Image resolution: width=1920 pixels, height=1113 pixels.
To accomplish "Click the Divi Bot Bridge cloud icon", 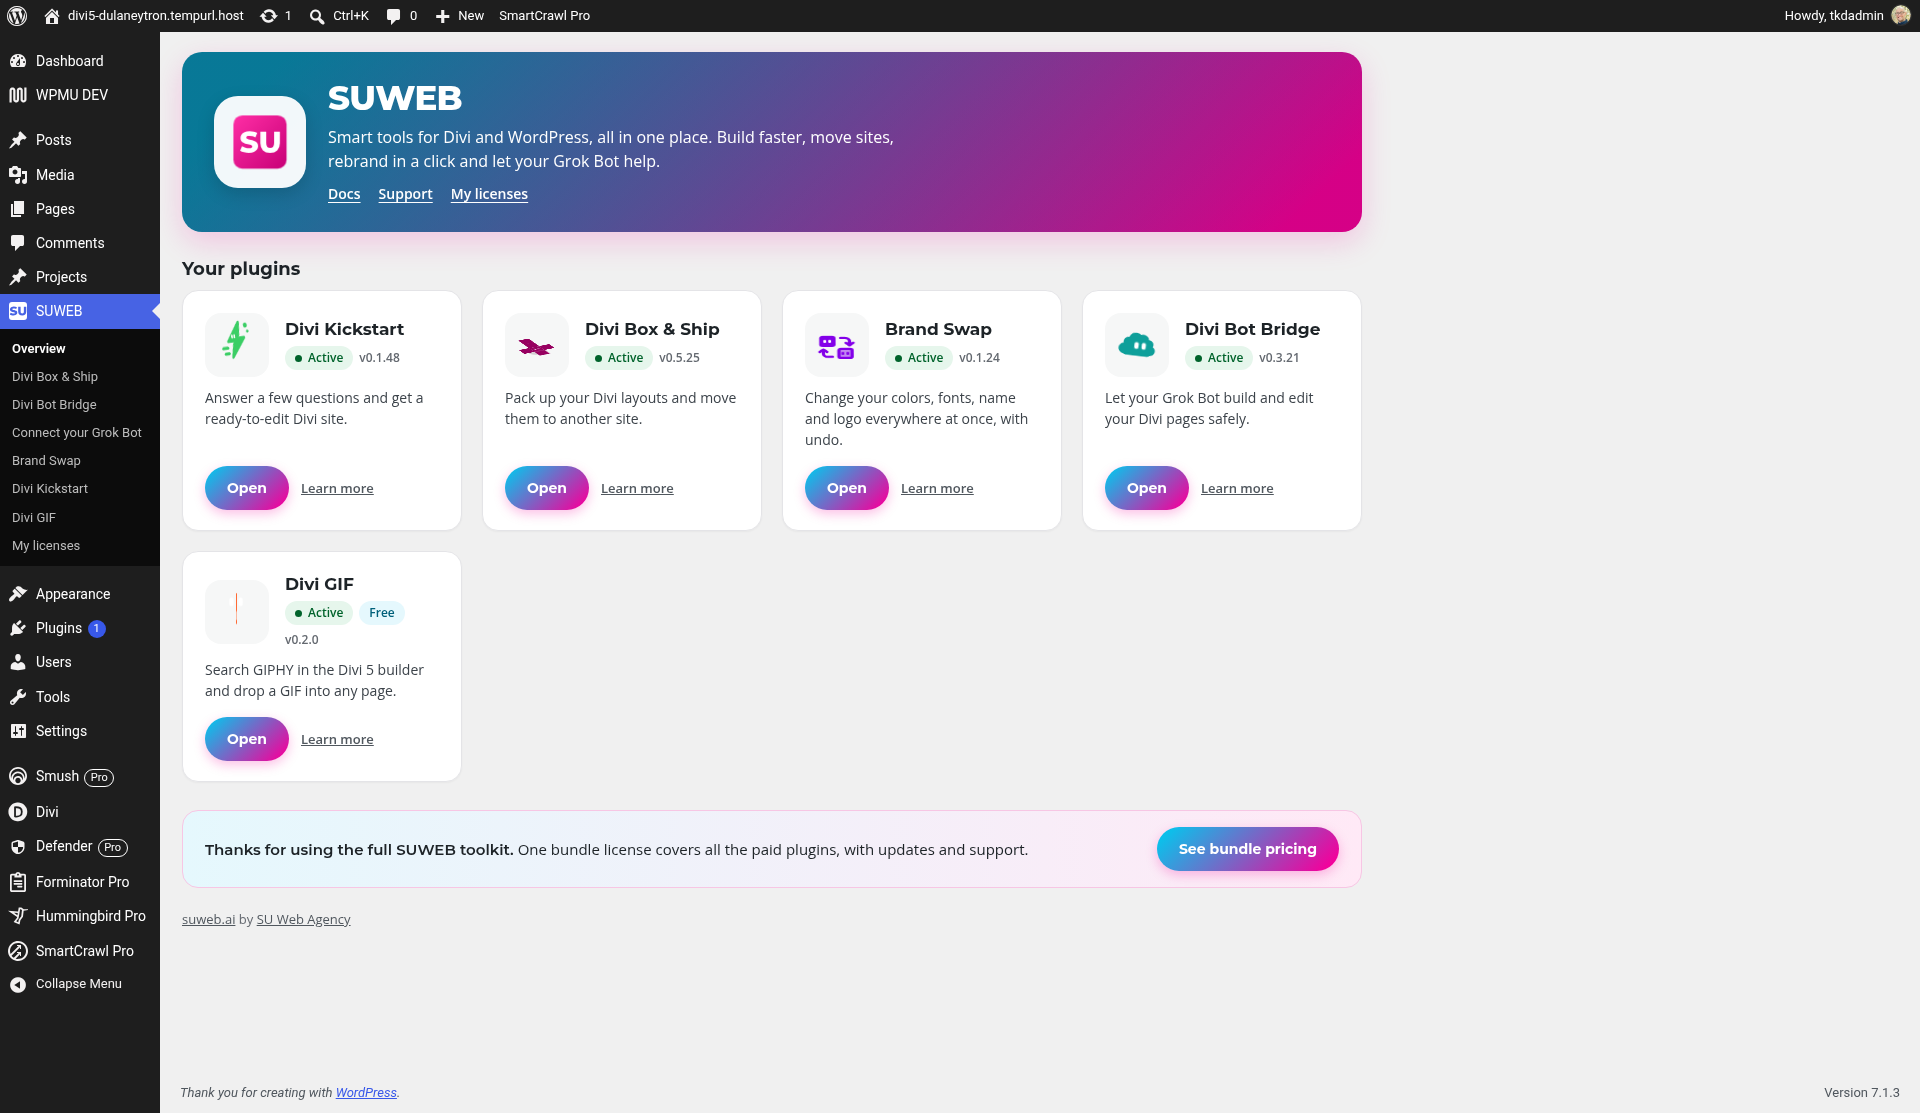I will pos(1137,345).
